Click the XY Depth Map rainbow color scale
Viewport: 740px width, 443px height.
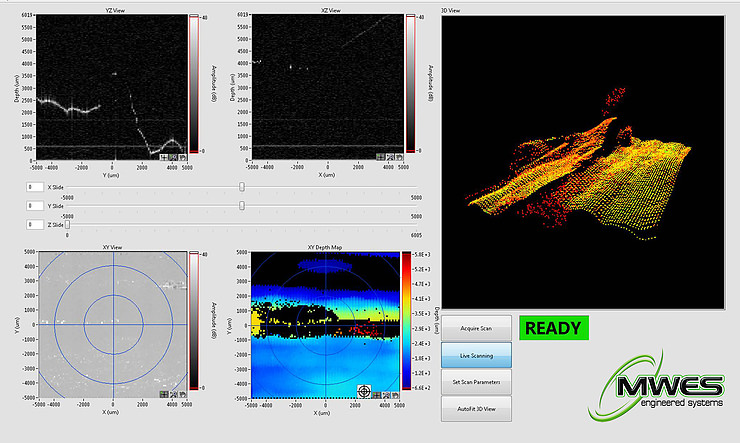pos(406,321)
